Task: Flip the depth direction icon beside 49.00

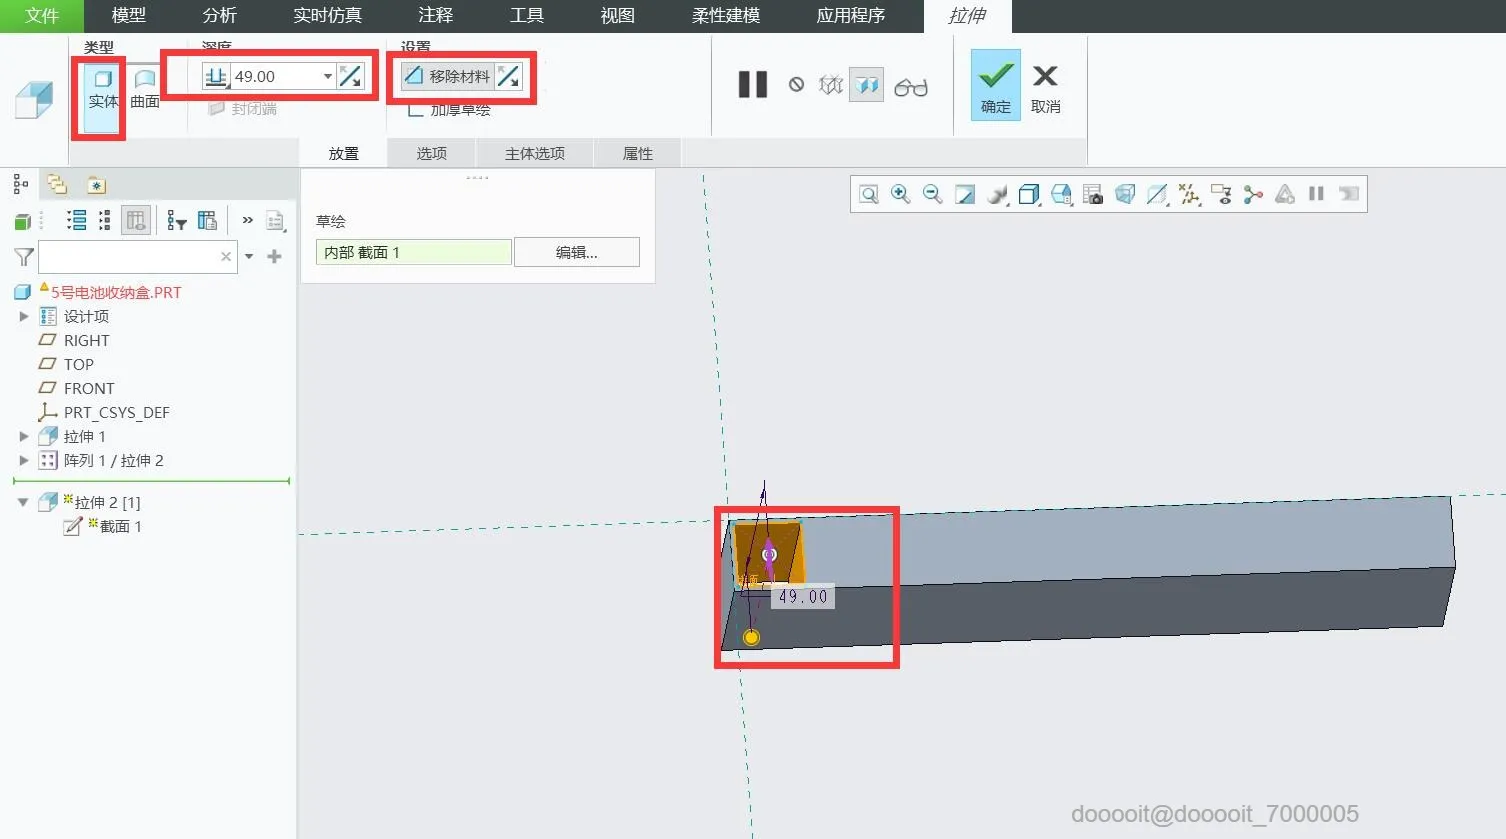Action: pyautogui.click(x=350, y=76)
